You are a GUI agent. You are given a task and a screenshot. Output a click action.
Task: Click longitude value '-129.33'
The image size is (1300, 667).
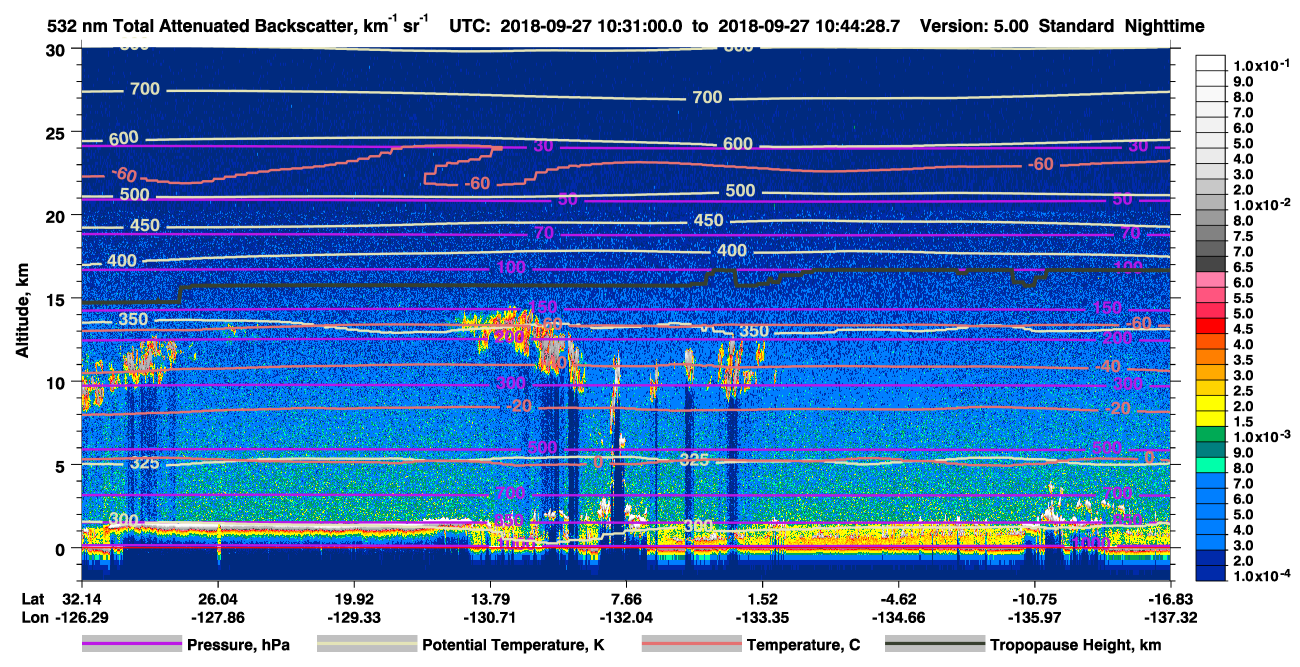point(354,617)
